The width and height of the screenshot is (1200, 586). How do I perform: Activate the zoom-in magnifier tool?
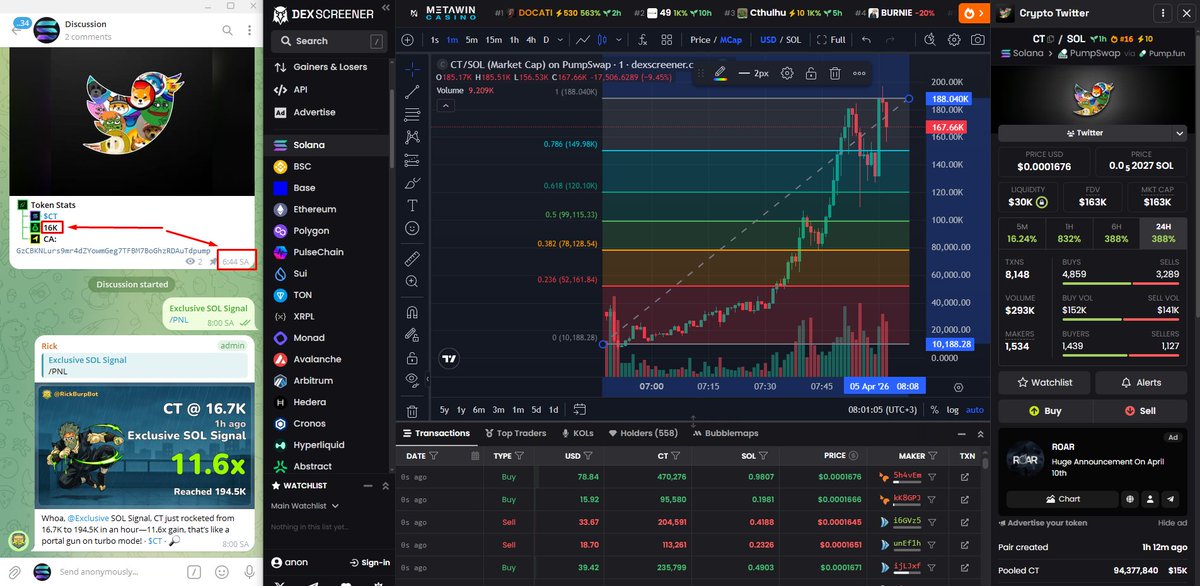[x=413, y=282]
